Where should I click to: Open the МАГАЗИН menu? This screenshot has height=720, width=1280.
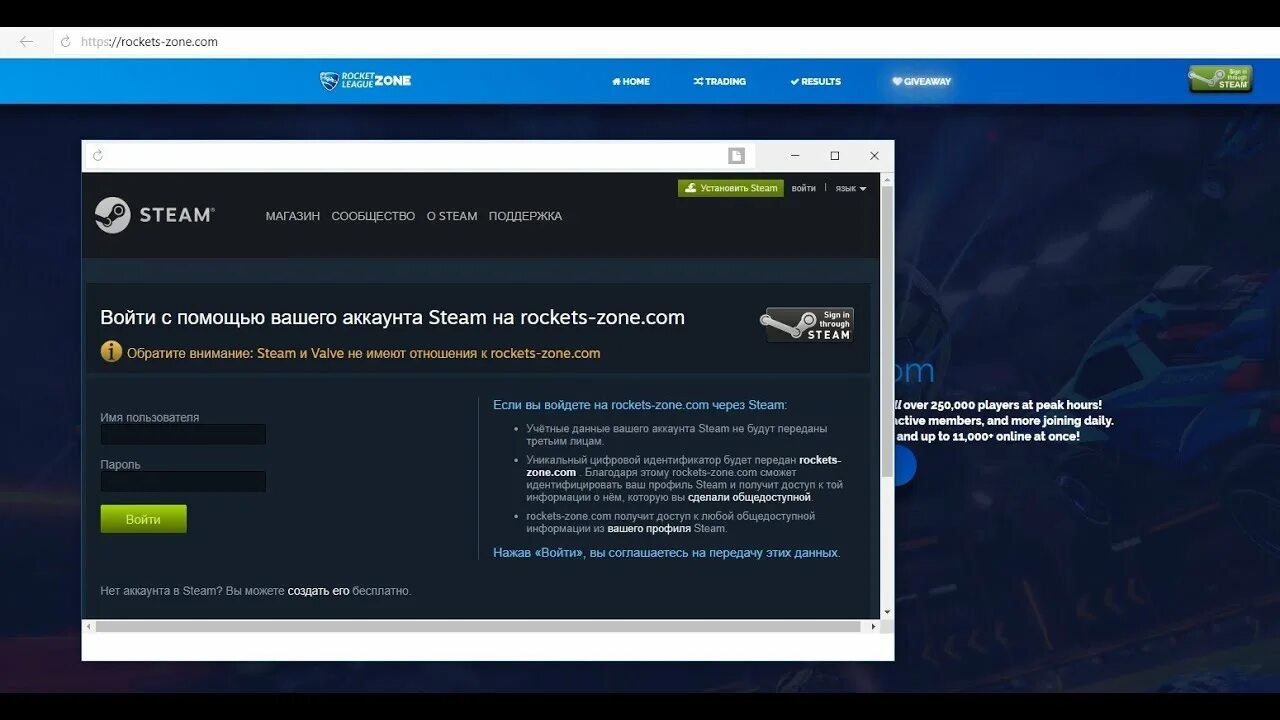coord(293,216)
